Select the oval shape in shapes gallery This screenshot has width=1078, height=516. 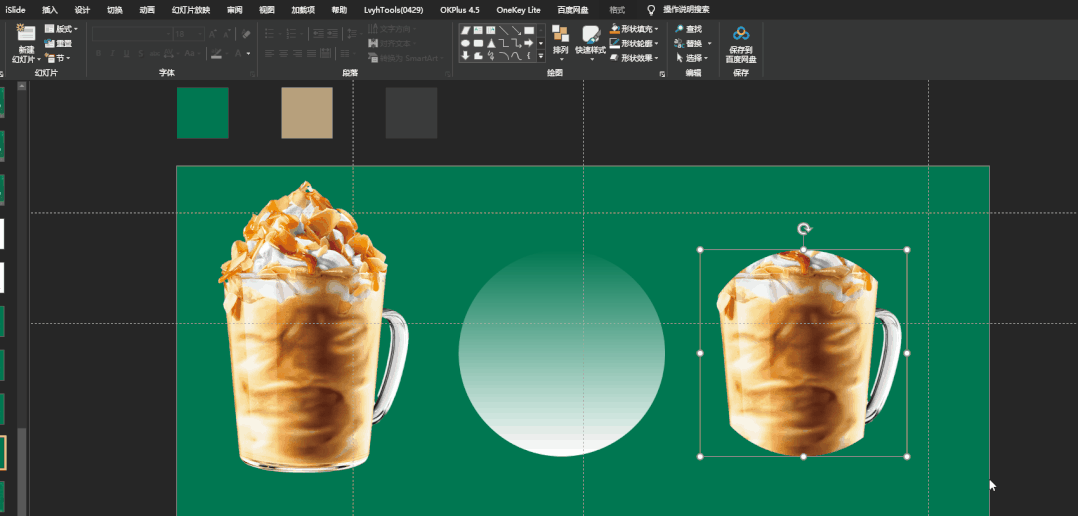pos(465,43)
